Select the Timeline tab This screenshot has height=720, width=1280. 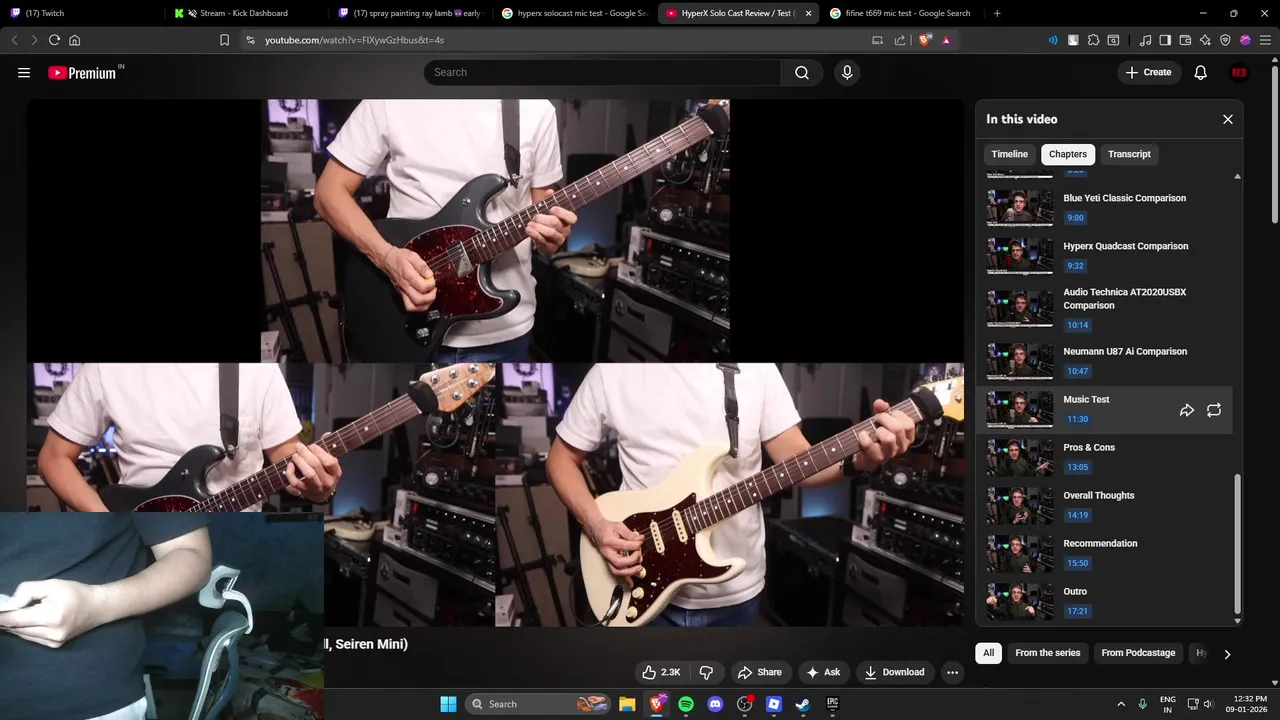[1009, 154]
